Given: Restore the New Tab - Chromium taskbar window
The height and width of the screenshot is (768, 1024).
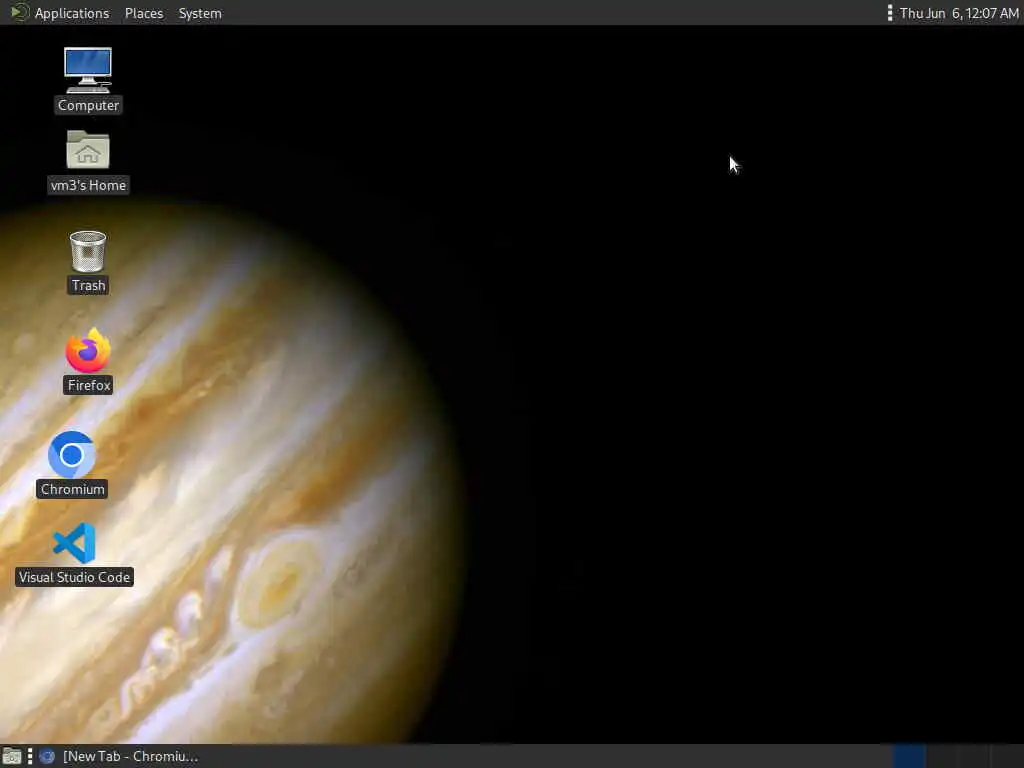Looking at the screenshot, I should [x=119, y=756].
